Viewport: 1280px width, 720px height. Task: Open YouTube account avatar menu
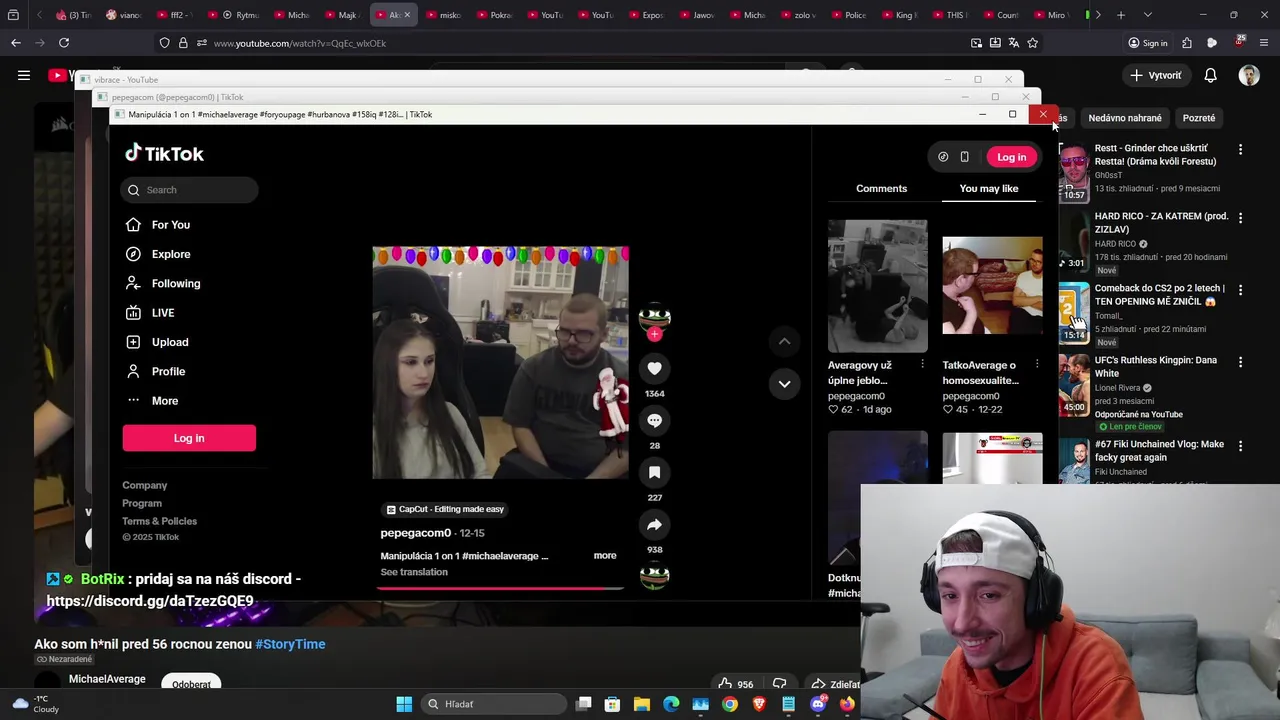pos(1249,75)
